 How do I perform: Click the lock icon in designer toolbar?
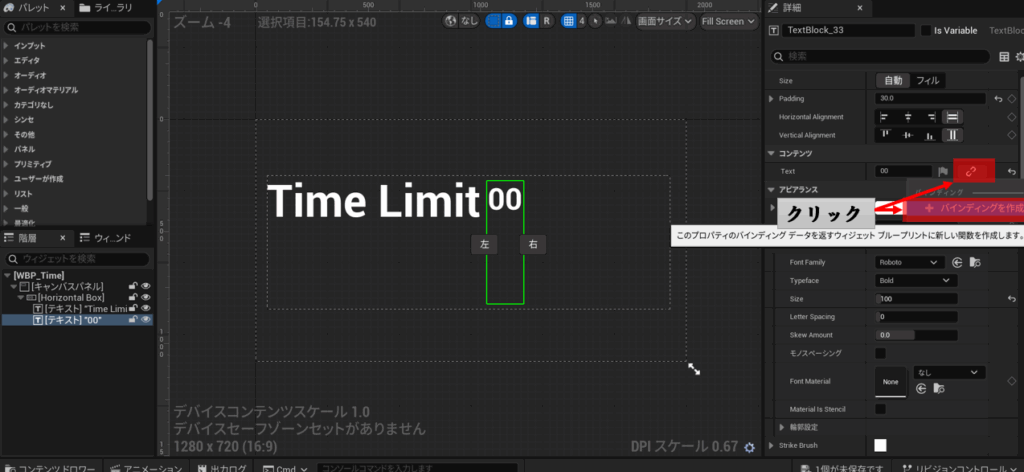coord(508,21)
